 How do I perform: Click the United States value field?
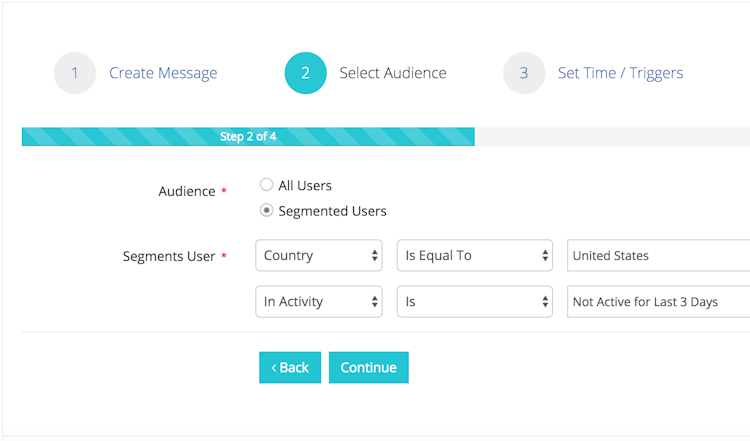[658, 256]
